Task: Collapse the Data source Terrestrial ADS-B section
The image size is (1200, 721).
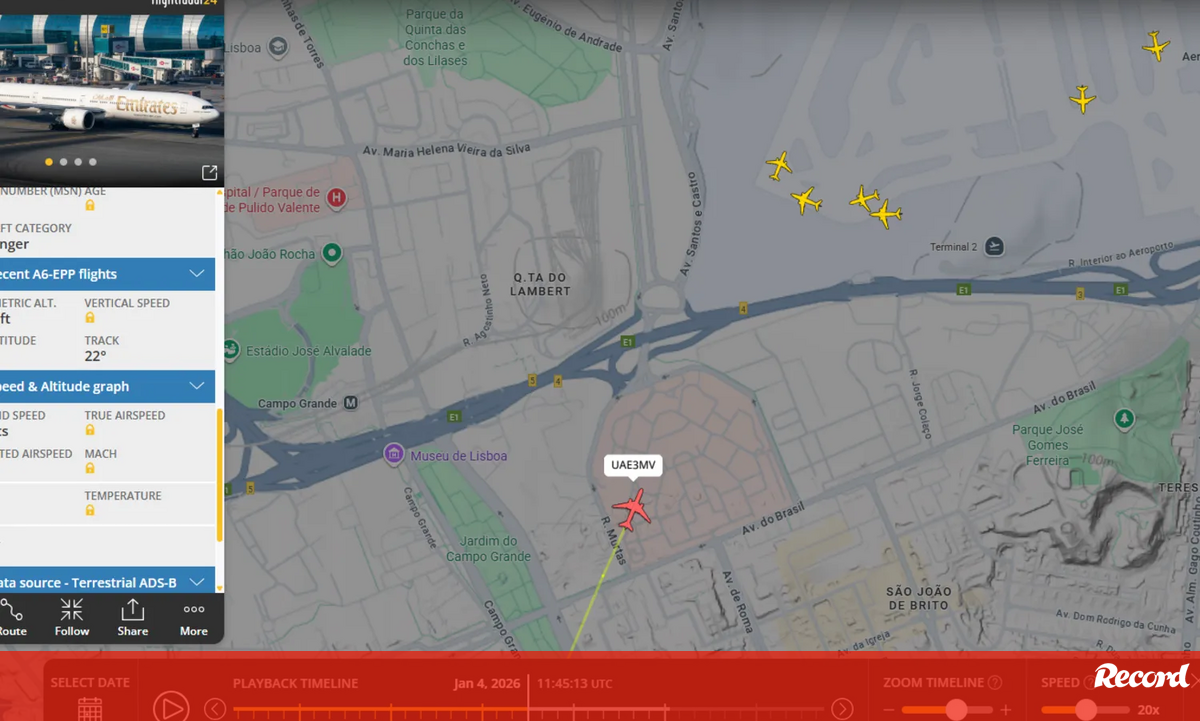Action: point(197,582)
